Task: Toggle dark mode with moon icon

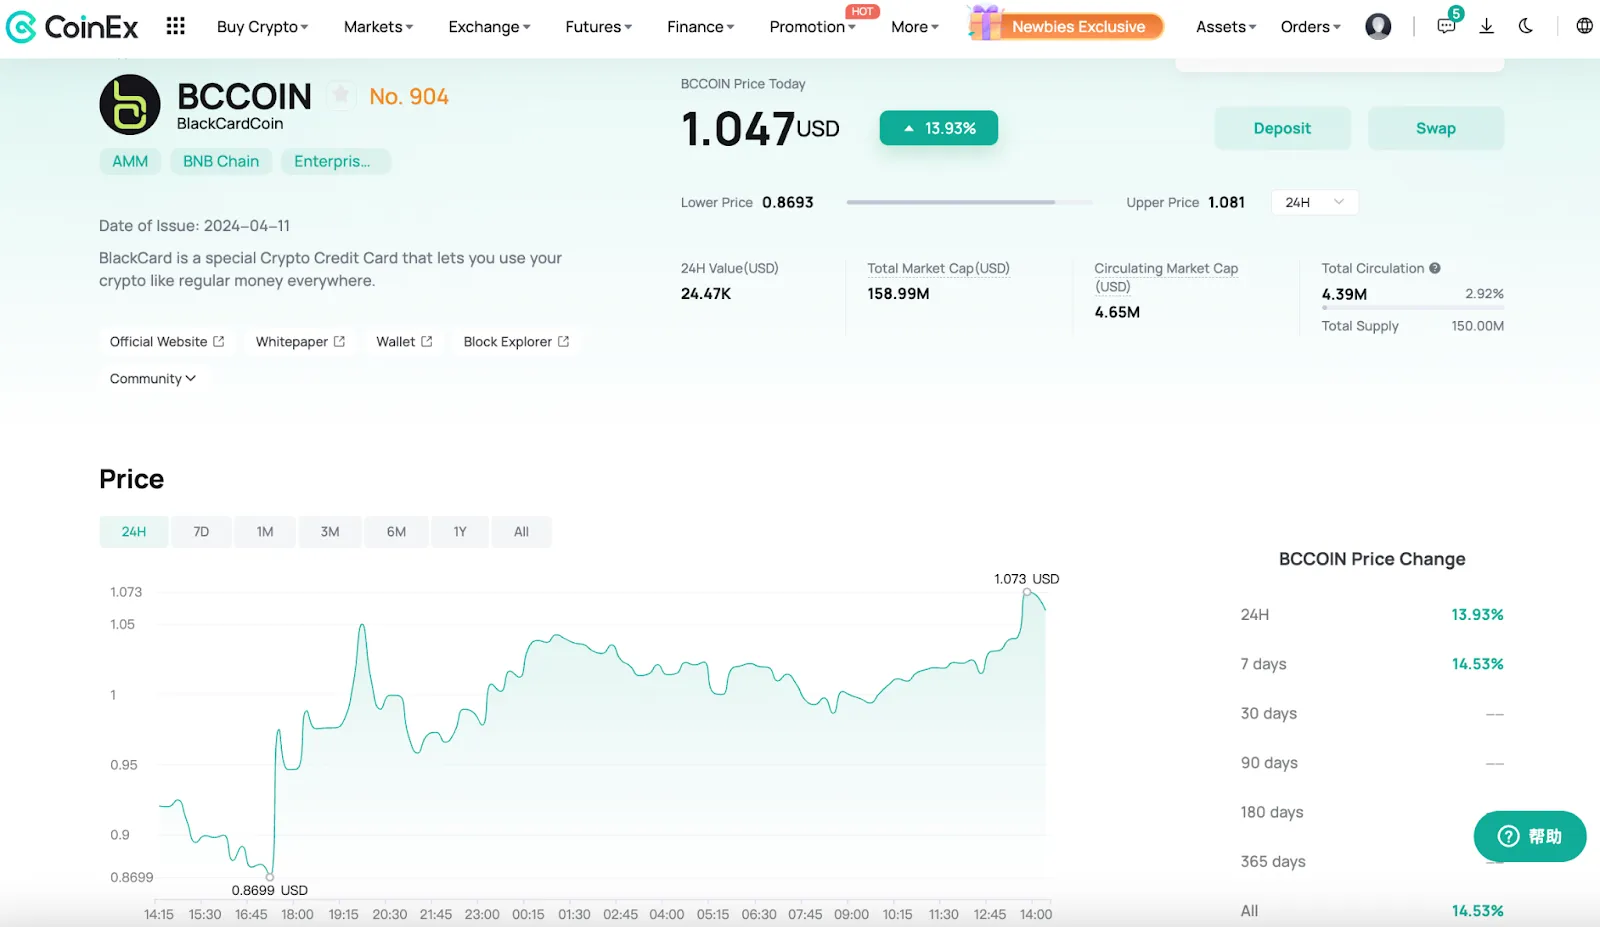Action: point(1525,26)
